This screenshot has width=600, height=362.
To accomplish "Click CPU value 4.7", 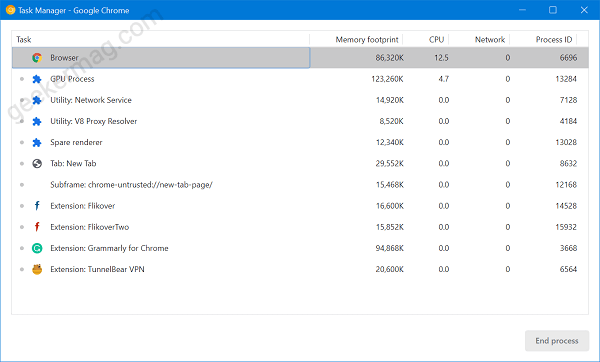I will [443, 79].
